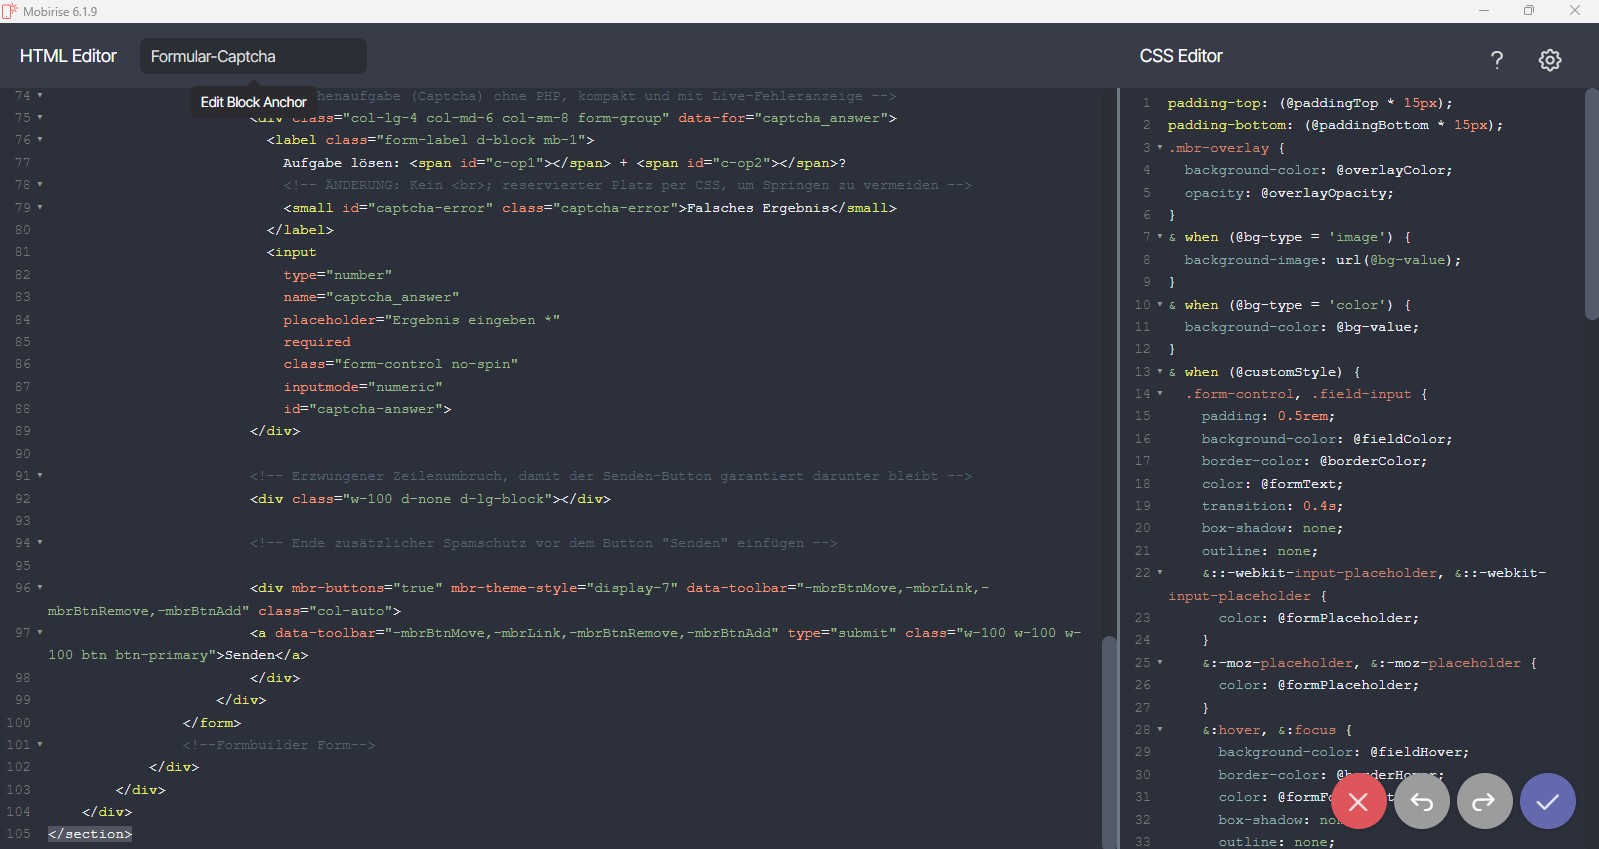Click 'Senden' button text in HTML
Screen dimensions: 1599x849
click(x=250, y=655)
